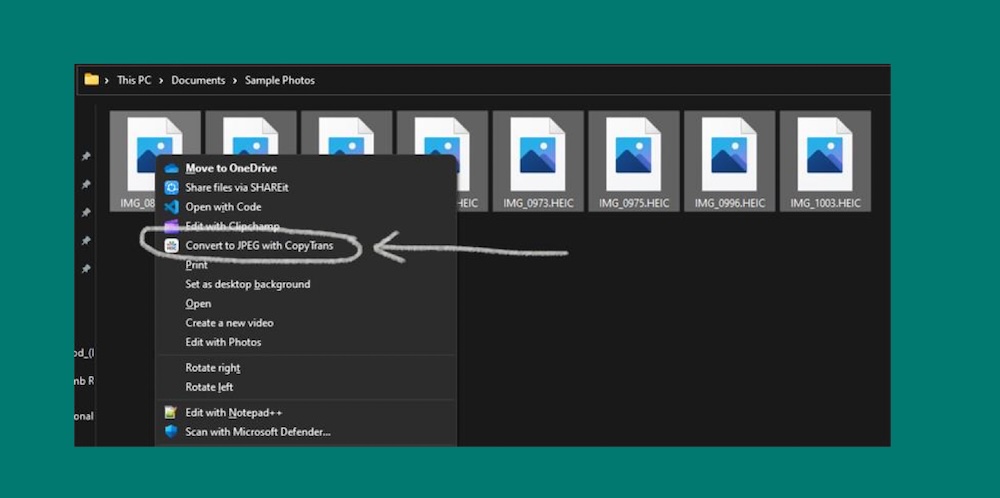Click the Clipchamp icon in context menu
Viewport: 1000px width, 498px height.
click(x=171, y=226)
